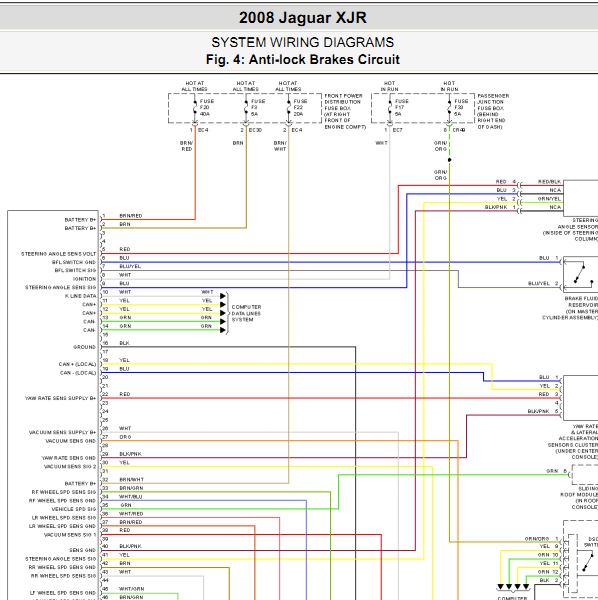Click the "IGNITION" pin label
The image size is (598, 600).
[84, 279]
